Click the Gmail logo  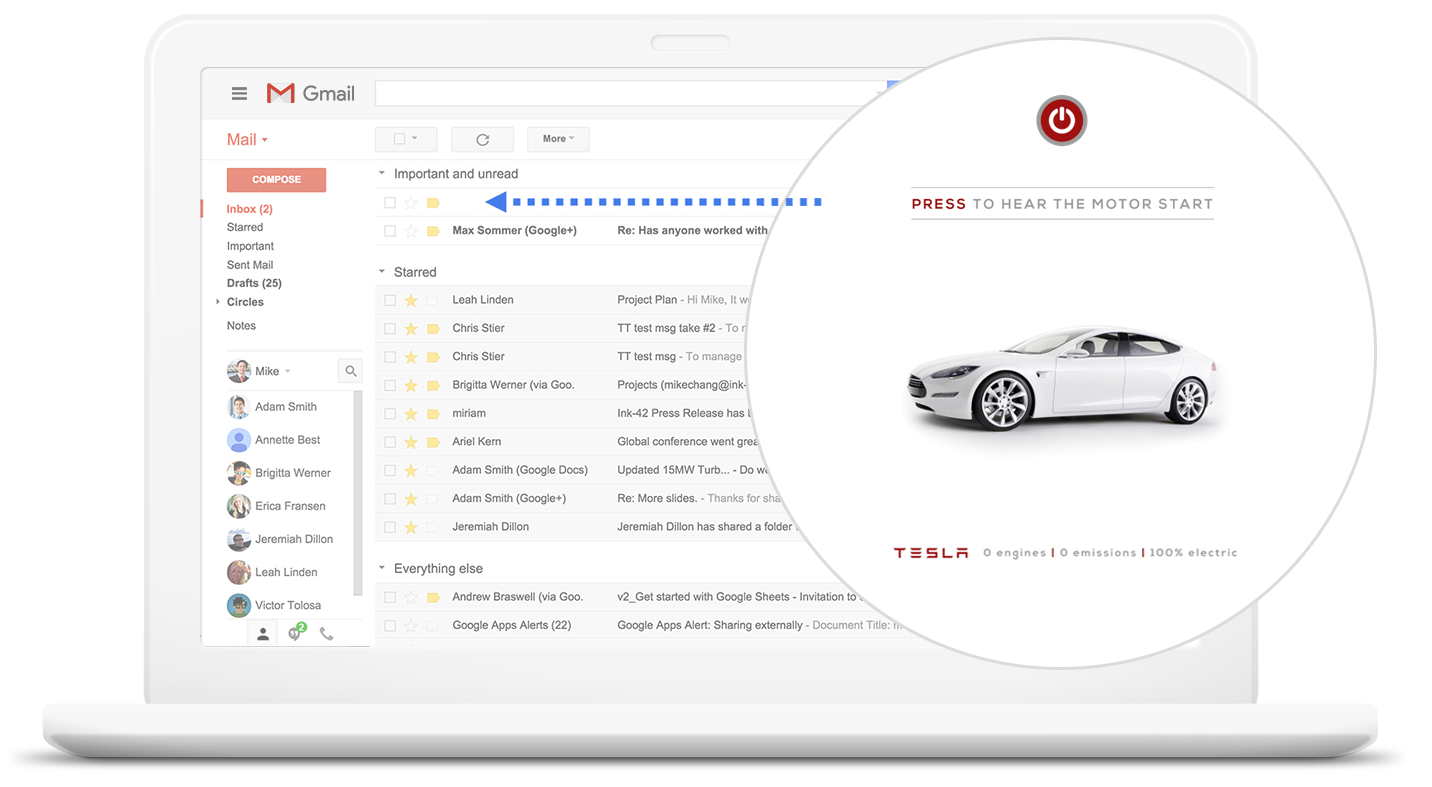point(310,93)
